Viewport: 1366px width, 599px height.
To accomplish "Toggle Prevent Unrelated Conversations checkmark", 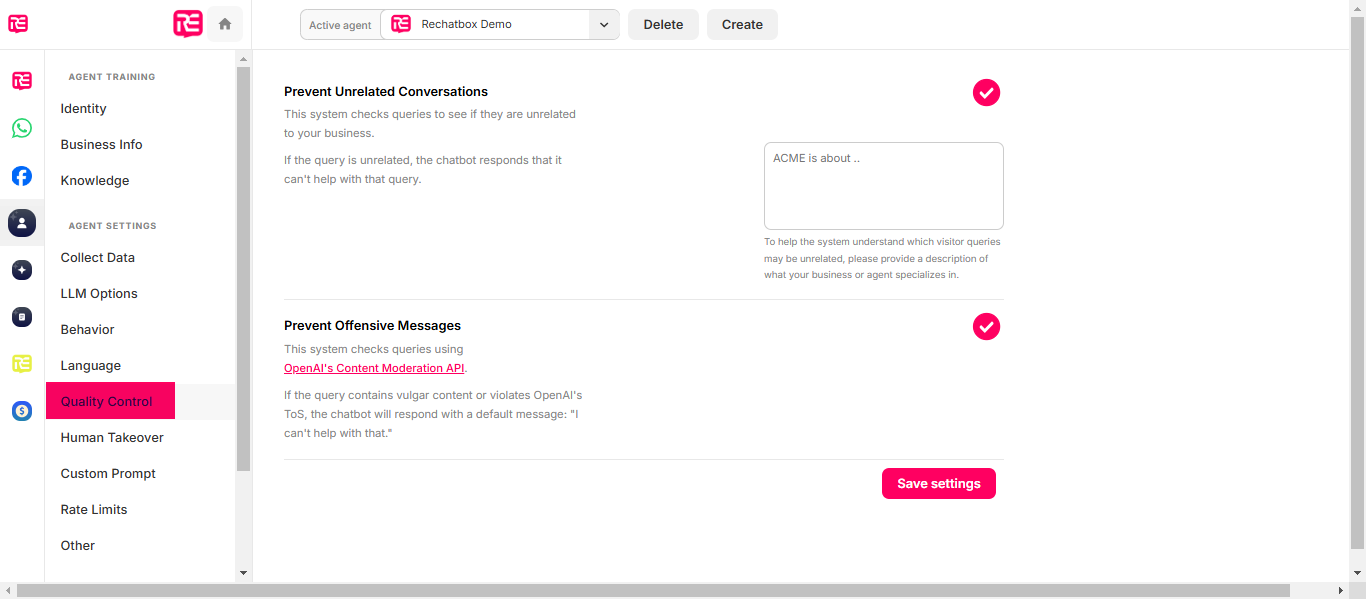I will (986, 93).
